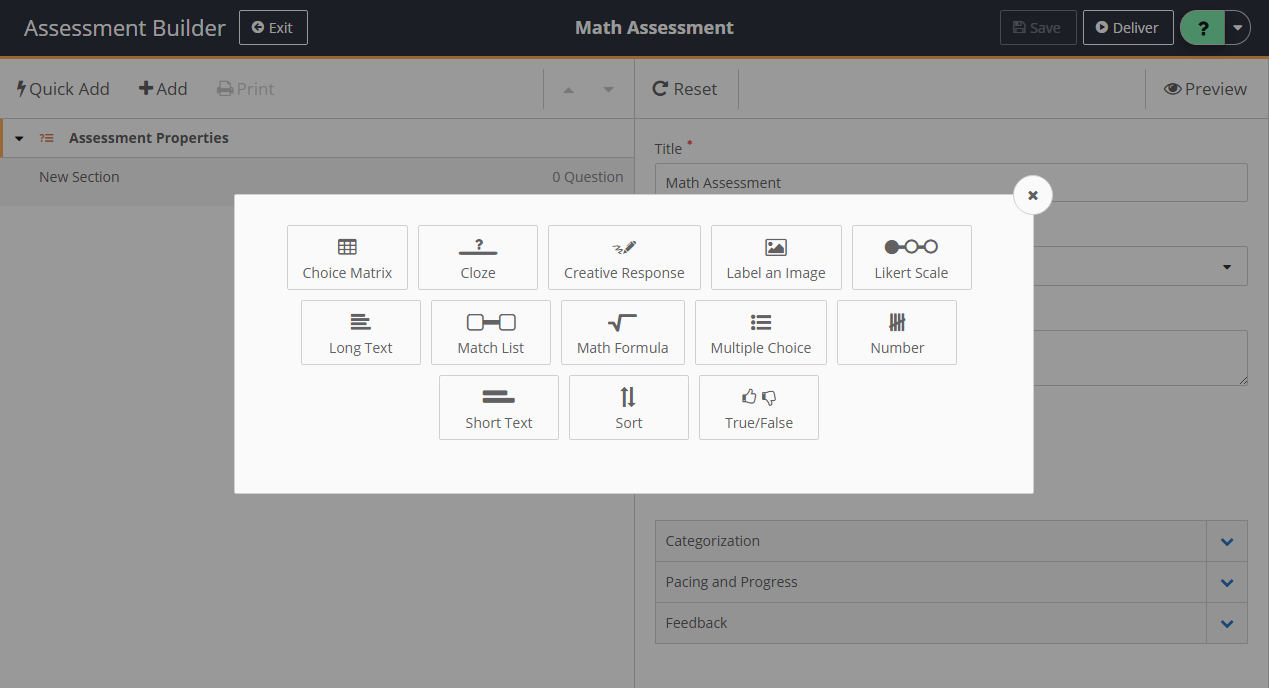Click the Deliver button
Screen dimensions: 1269x688
1127,28
